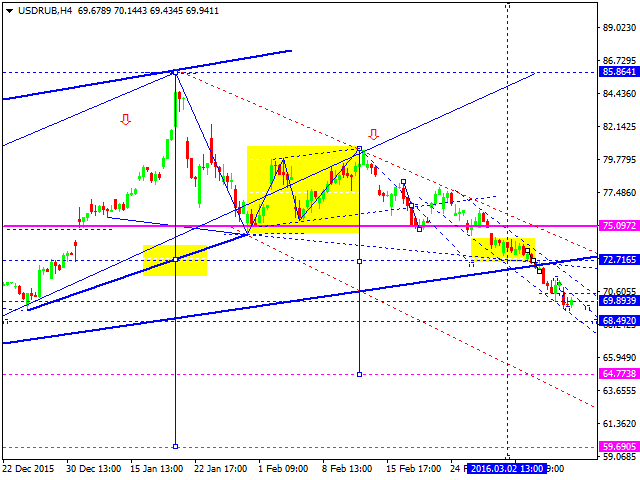640x480 pixels.
Task: Click the 69.8939 current price label
Action: click(x=620, y=300)
